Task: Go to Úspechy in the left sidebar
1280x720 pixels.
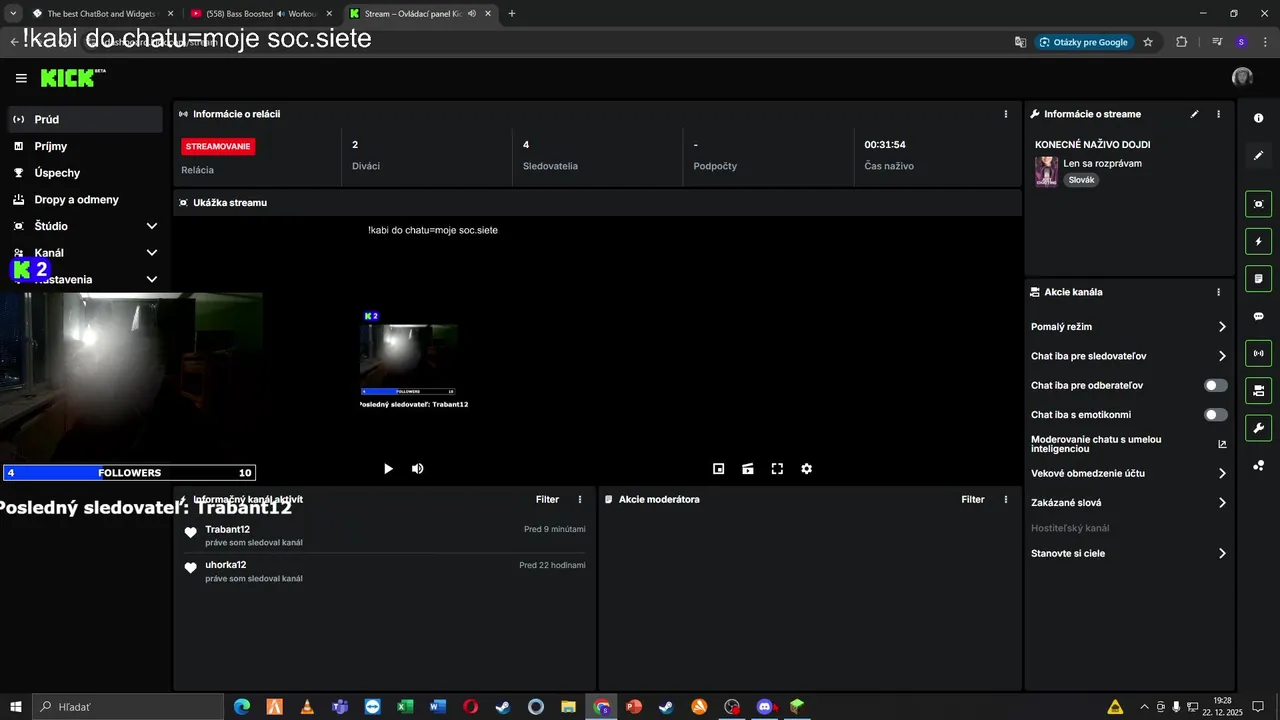Action: point(85,173)
